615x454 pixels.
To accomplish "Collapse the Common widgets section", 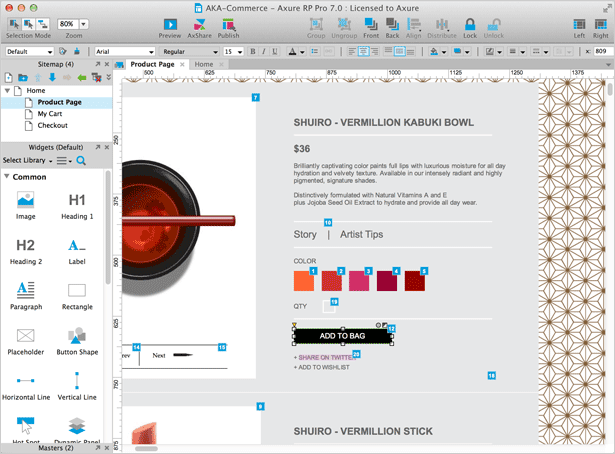I will click(x=6, y=176).
